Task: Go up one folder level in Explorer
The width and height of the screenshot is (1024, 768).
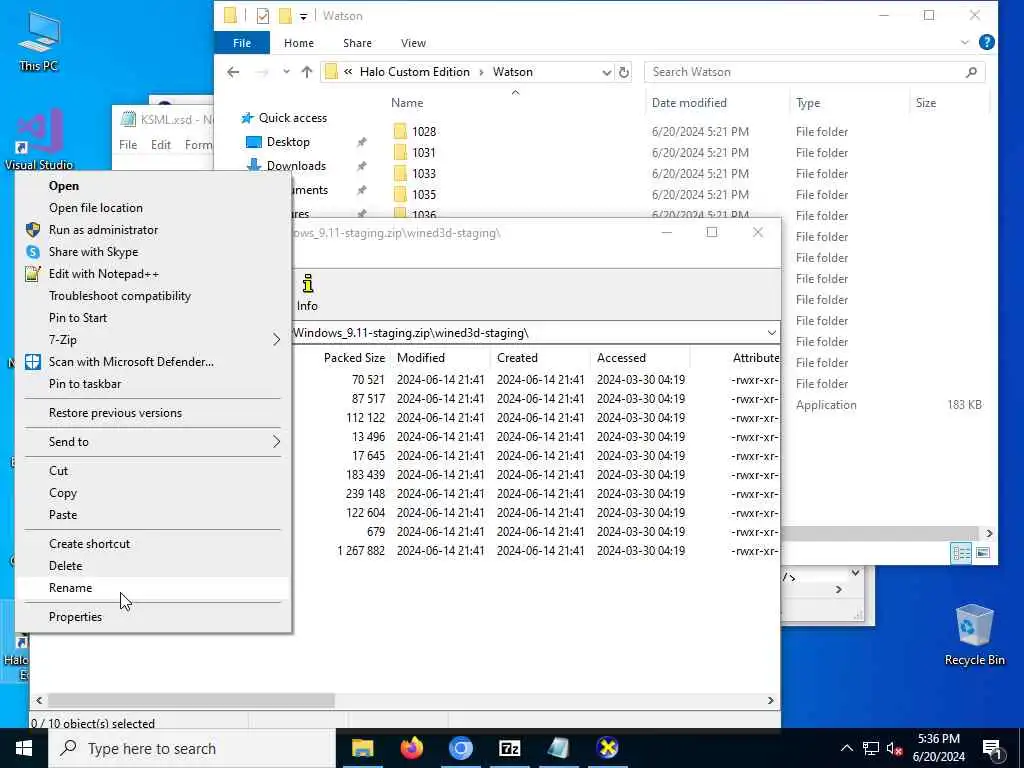Action: (306, 72)
